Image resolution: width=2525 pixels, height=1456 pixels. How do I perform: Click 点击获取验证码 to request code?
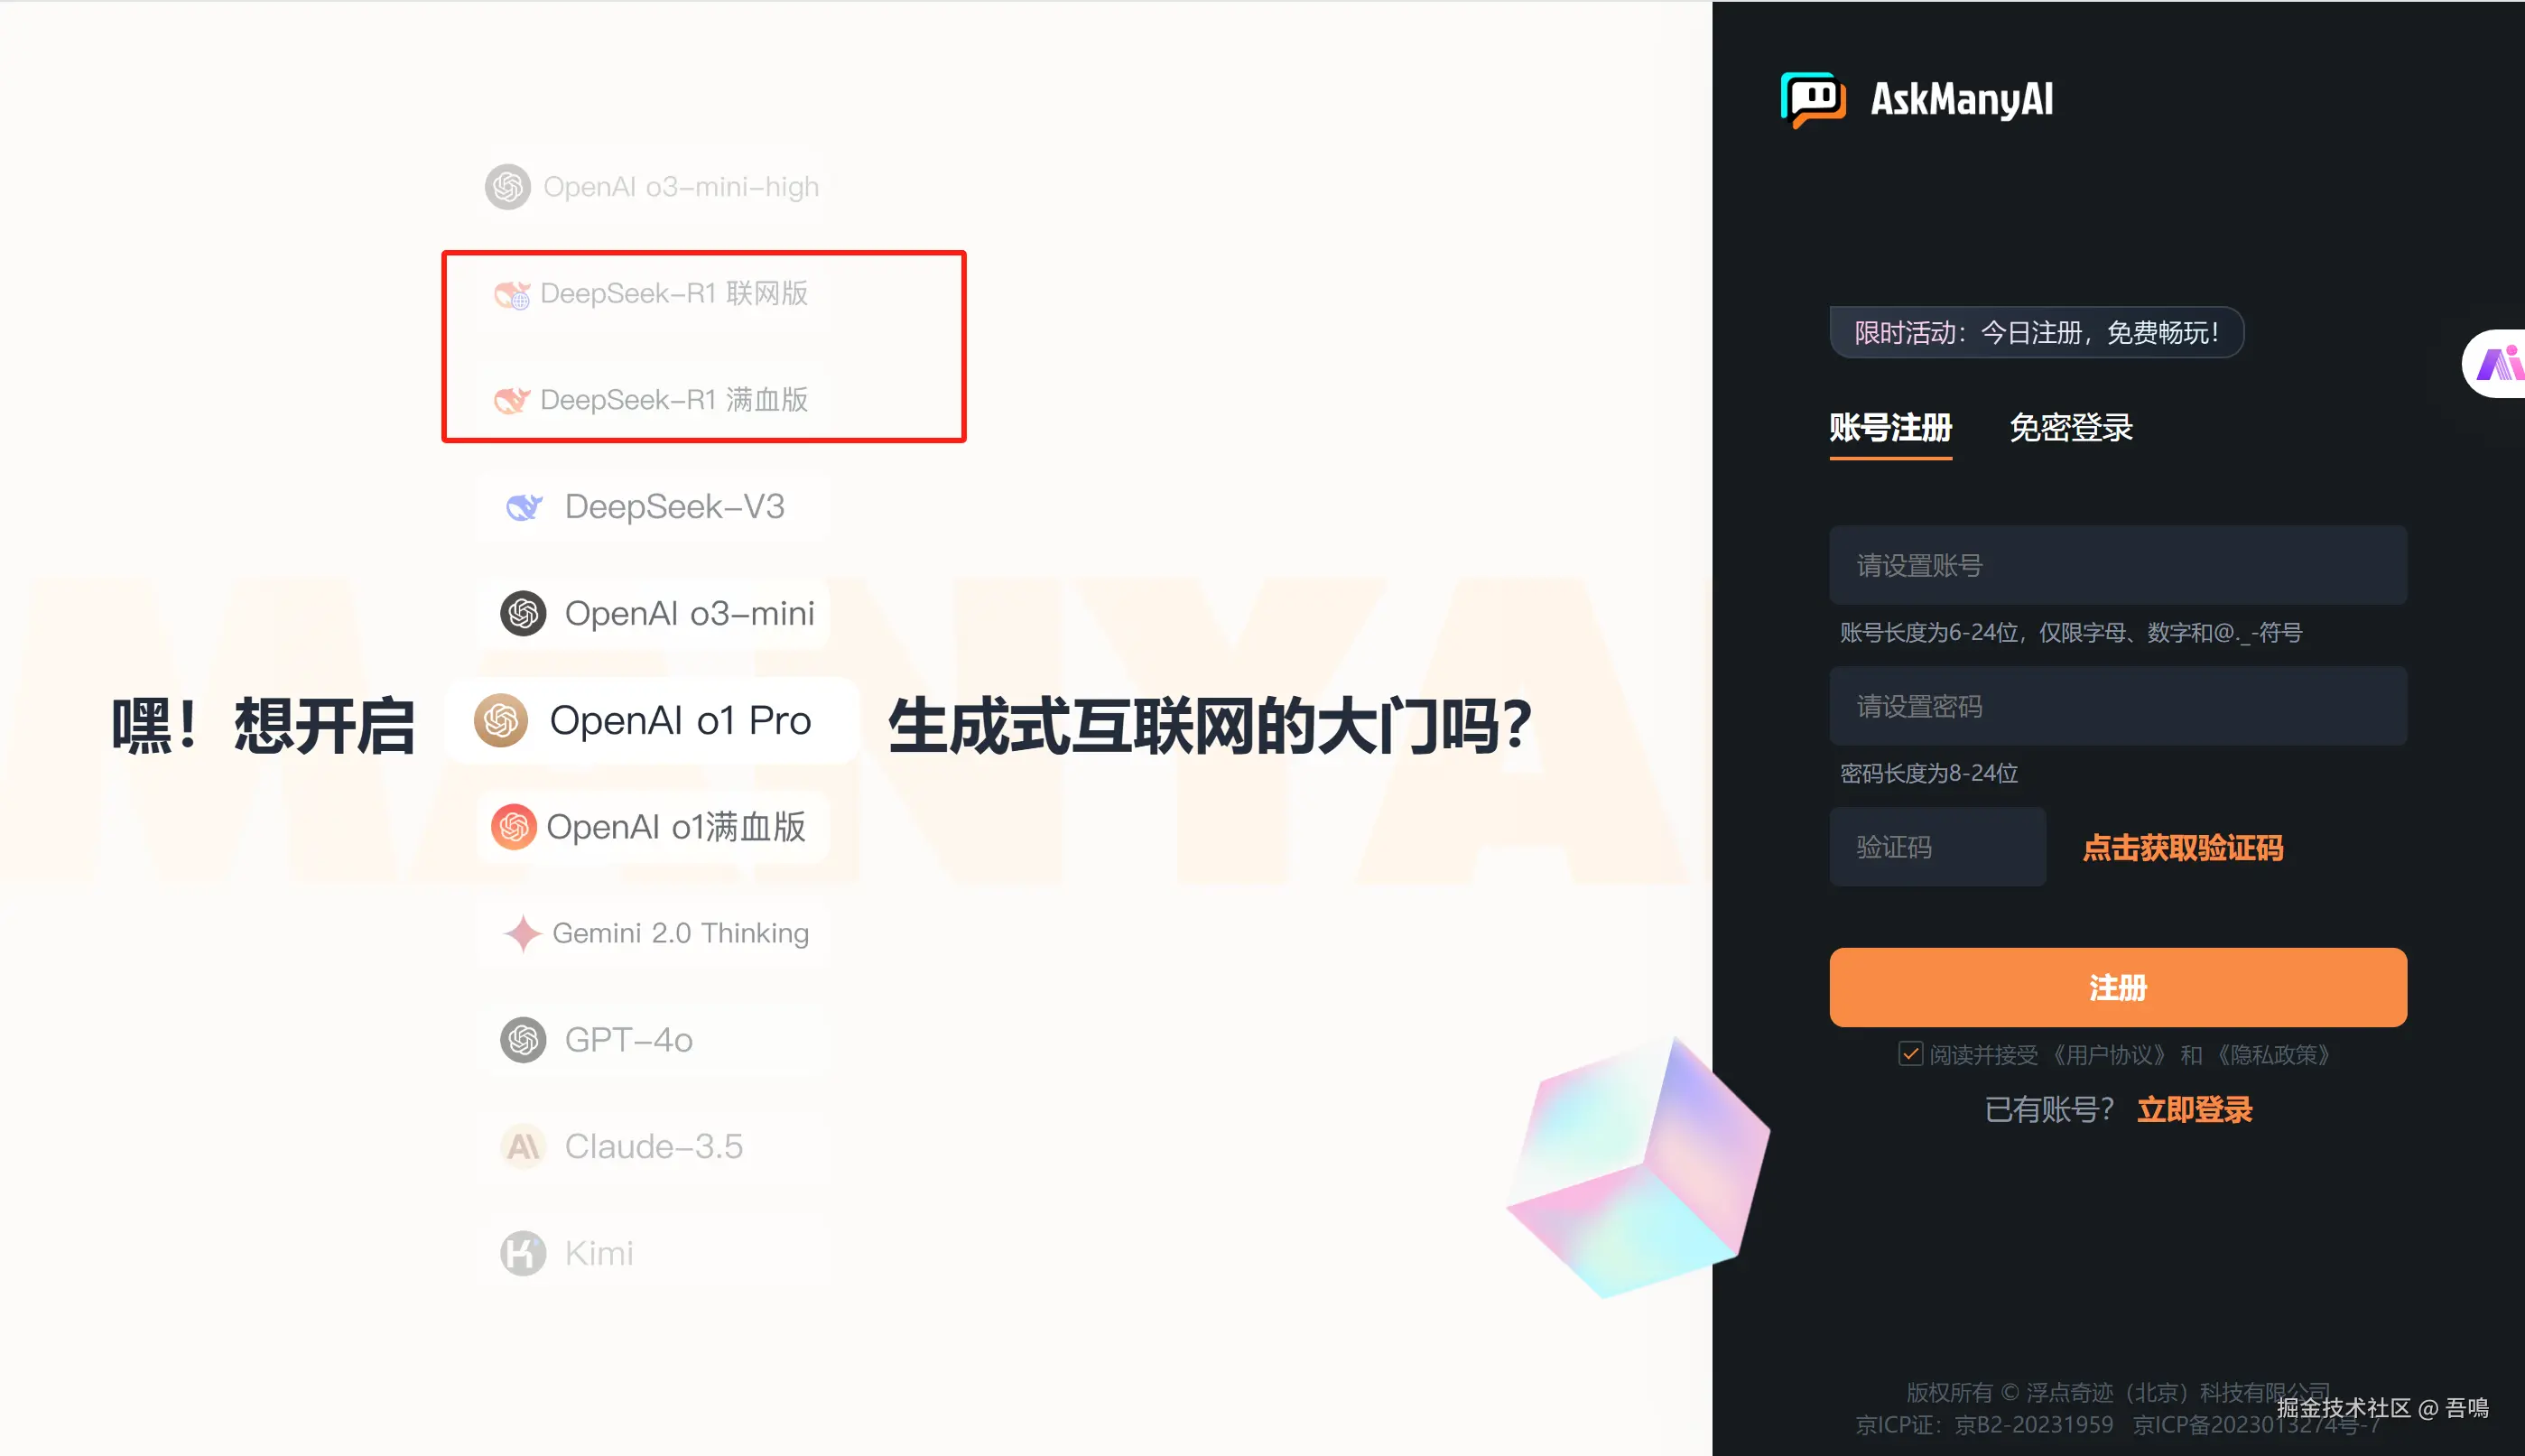coord(2182,848)
